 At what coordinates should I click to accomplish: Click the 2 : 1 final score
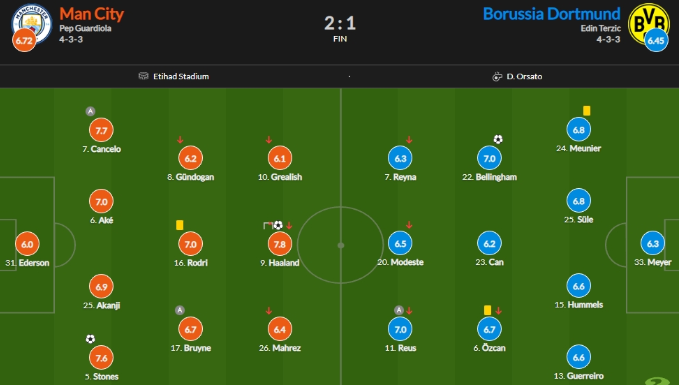coord(340,23)
